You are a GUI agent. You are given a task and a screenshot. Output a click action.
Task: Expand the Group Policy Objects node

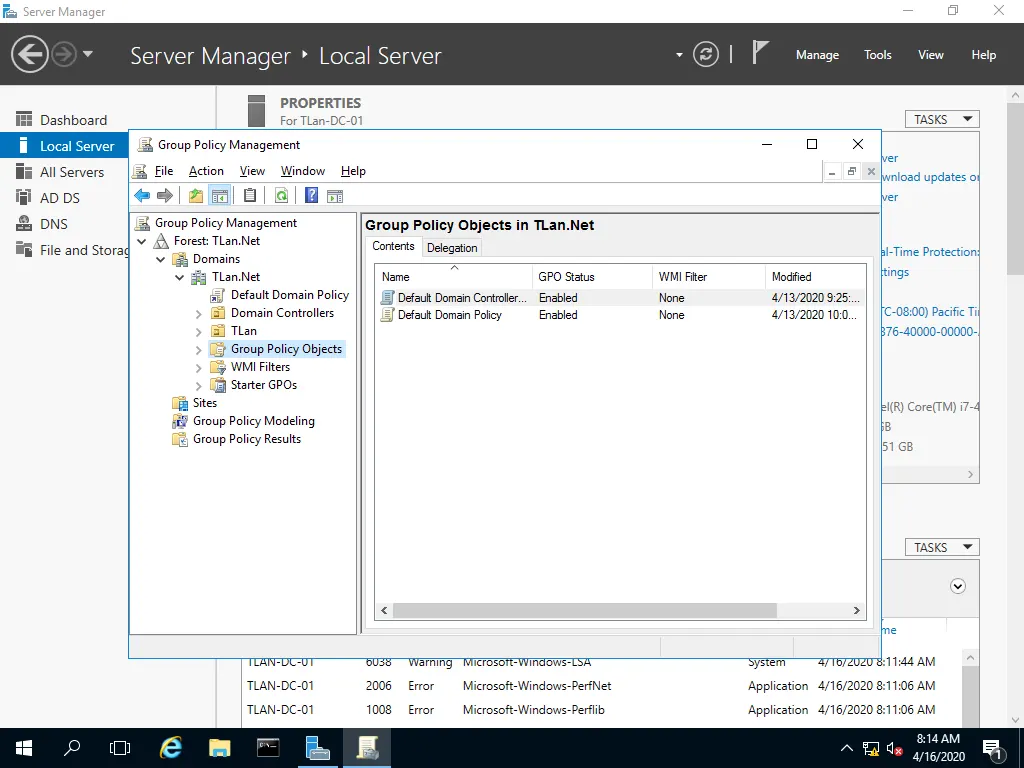coord(199,349)
